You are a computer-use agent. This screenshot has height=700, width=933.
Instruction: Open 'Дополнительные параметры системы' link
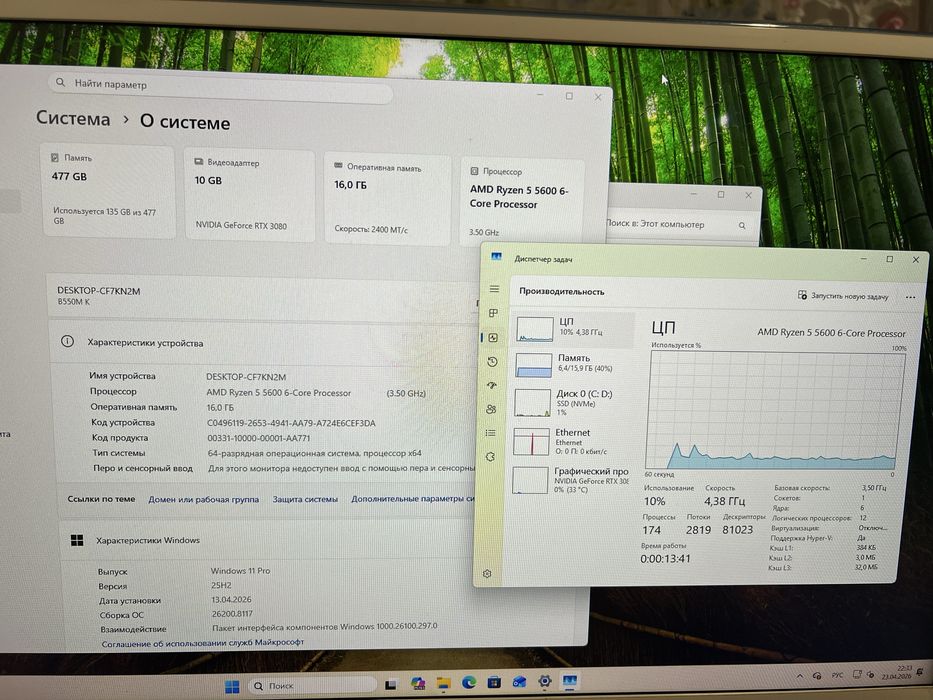[413, 499]
